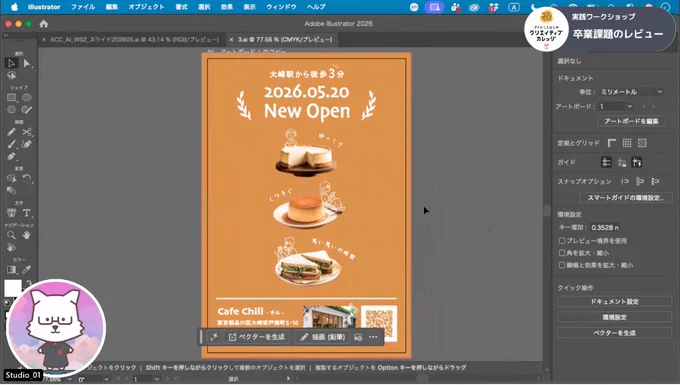Screen dimensions: 680x385
Task: Select the Gradient tool
Action: 11,270
